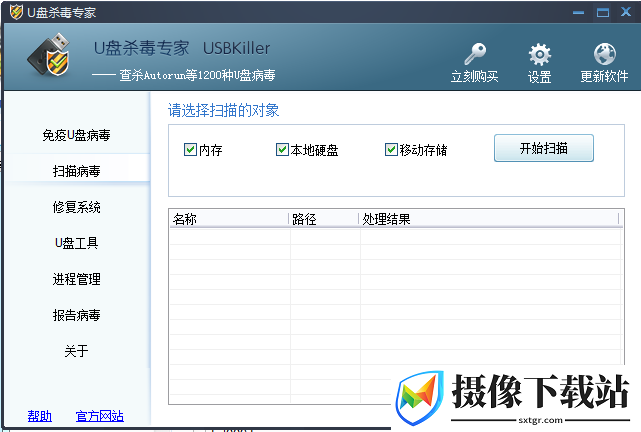The image size is (641, 432).
Task: Select 扫描病毒 in the sidebar
Action: 76,171
